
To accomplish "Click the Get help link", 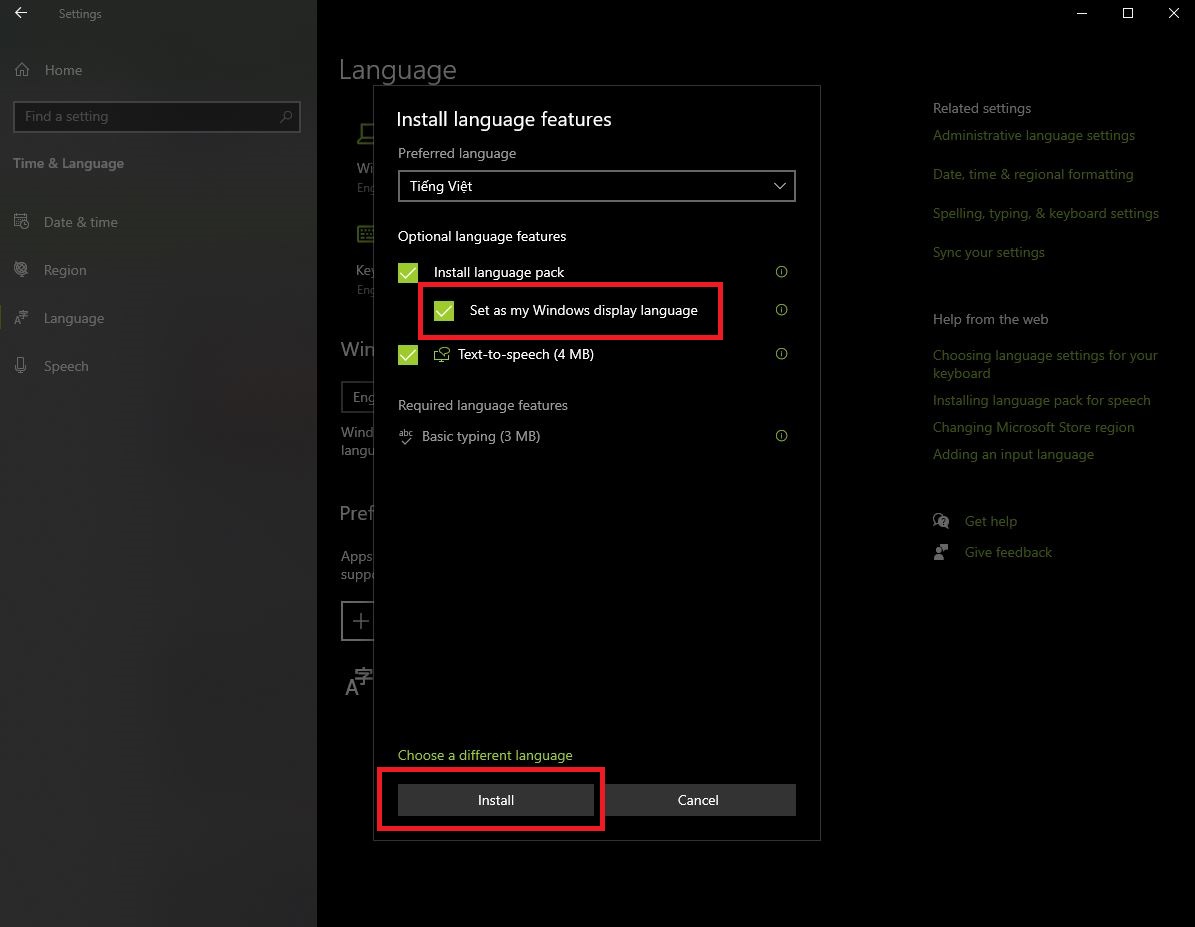I will click(x=991, y=521).
